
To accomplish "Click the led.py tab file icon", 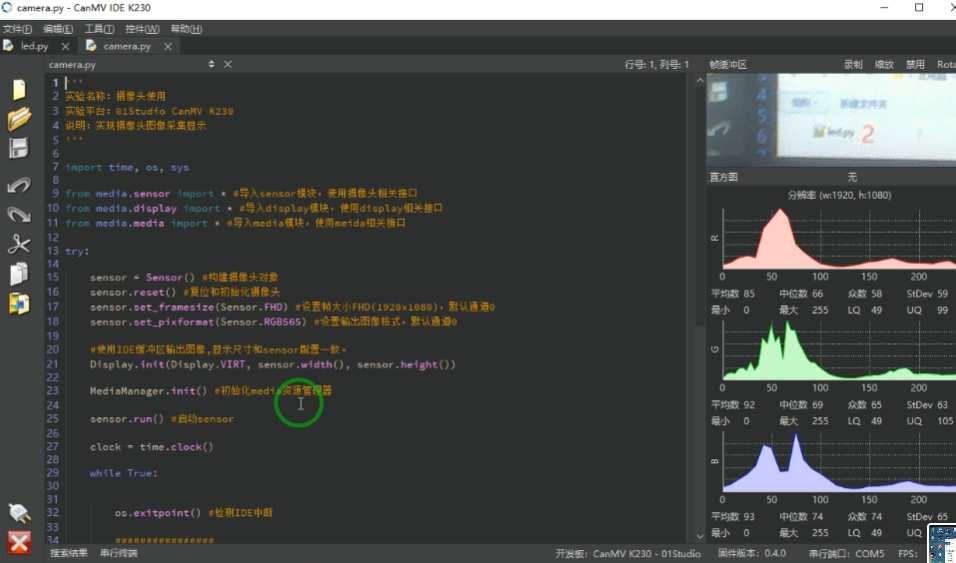I will pyautogui.click(x=9, y=46).
